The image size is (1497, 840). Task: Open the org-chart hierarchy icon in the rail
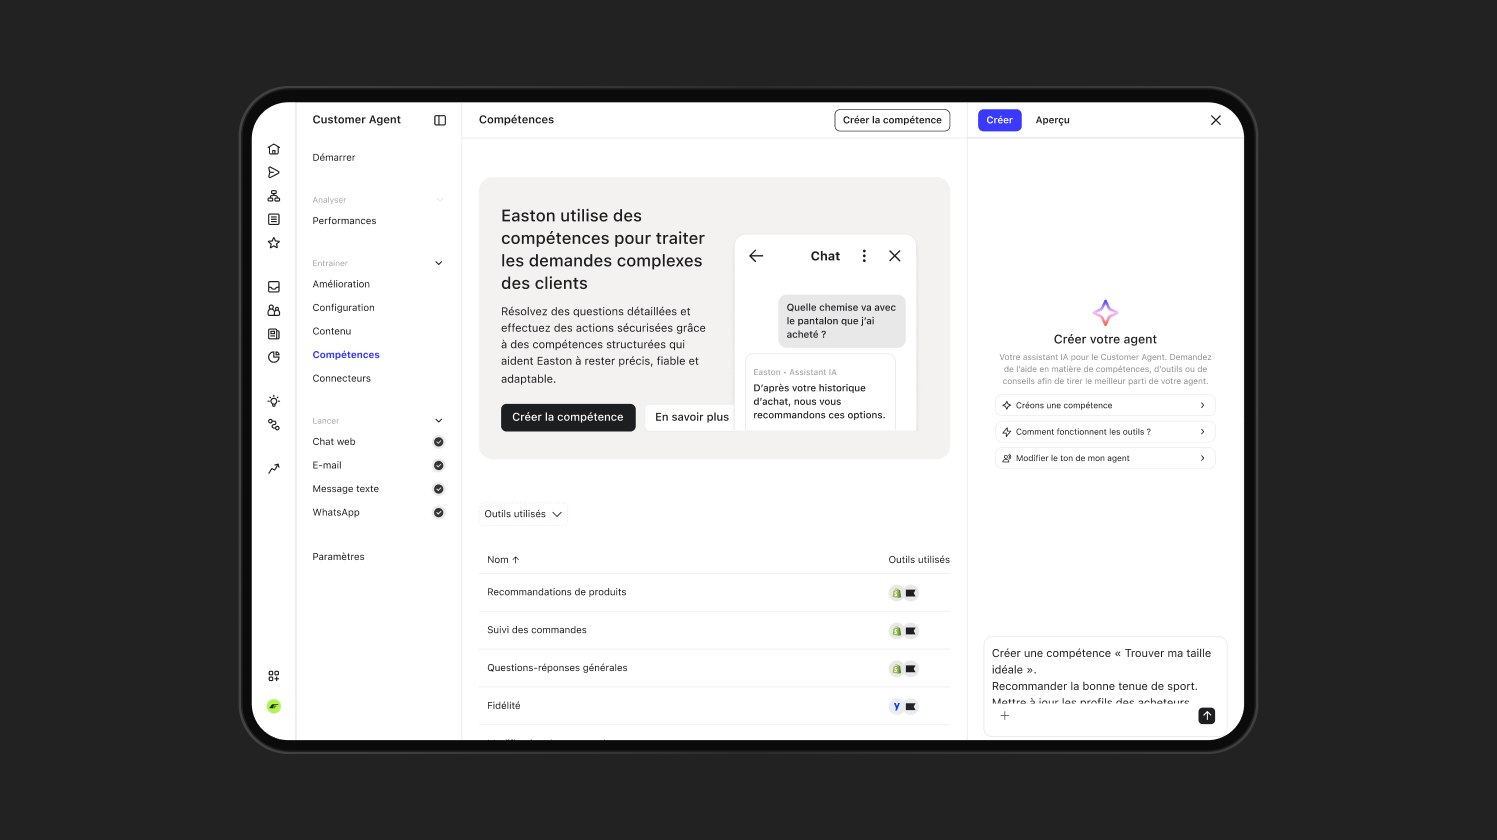point(274,196)
